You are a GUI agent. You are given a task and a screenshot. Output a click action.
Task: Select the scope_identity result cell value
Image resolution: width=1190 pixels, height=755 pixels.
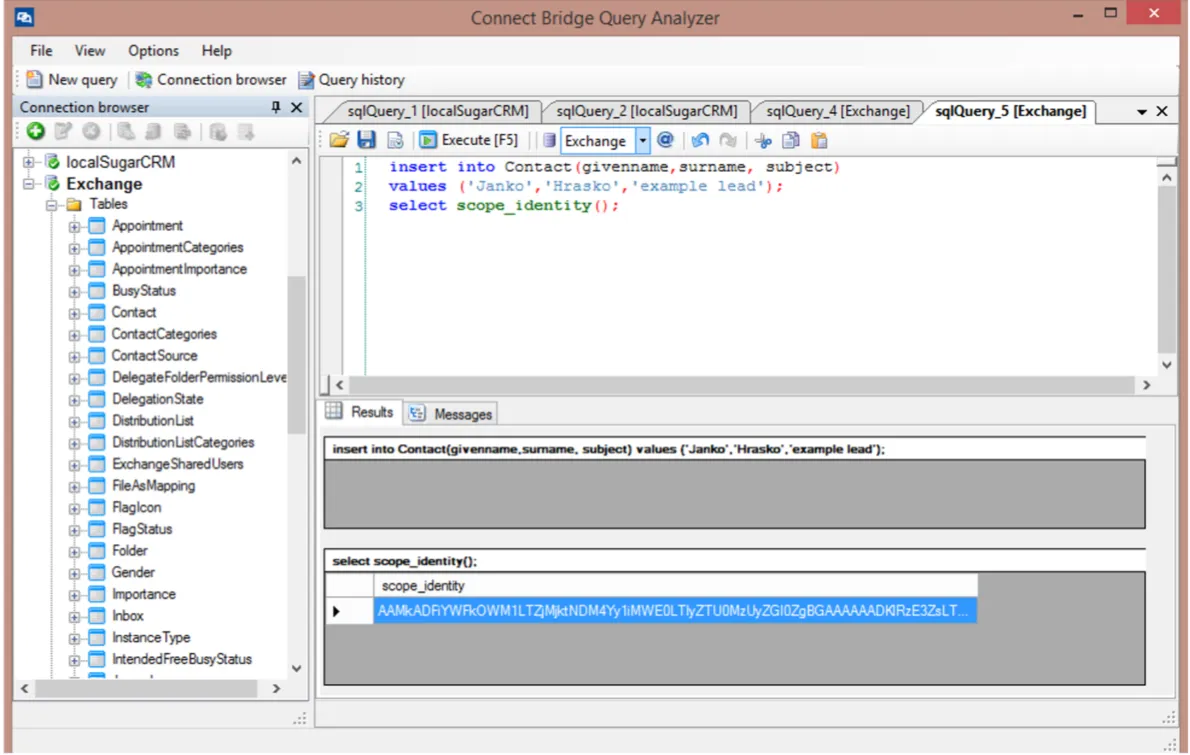tap(675, 610)
